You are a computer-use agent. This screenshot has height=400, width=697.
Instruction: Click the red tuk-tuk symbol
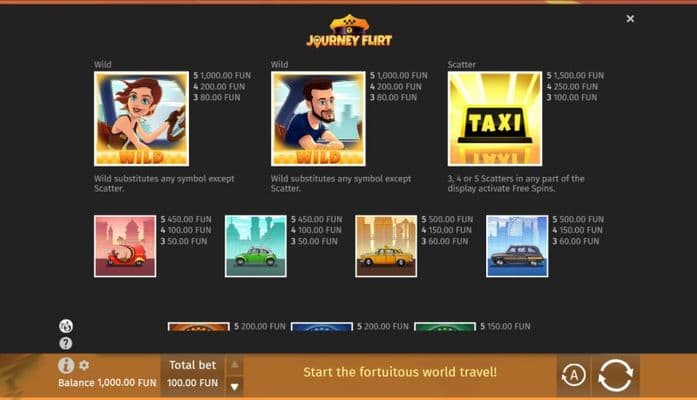tap(125, 246)
